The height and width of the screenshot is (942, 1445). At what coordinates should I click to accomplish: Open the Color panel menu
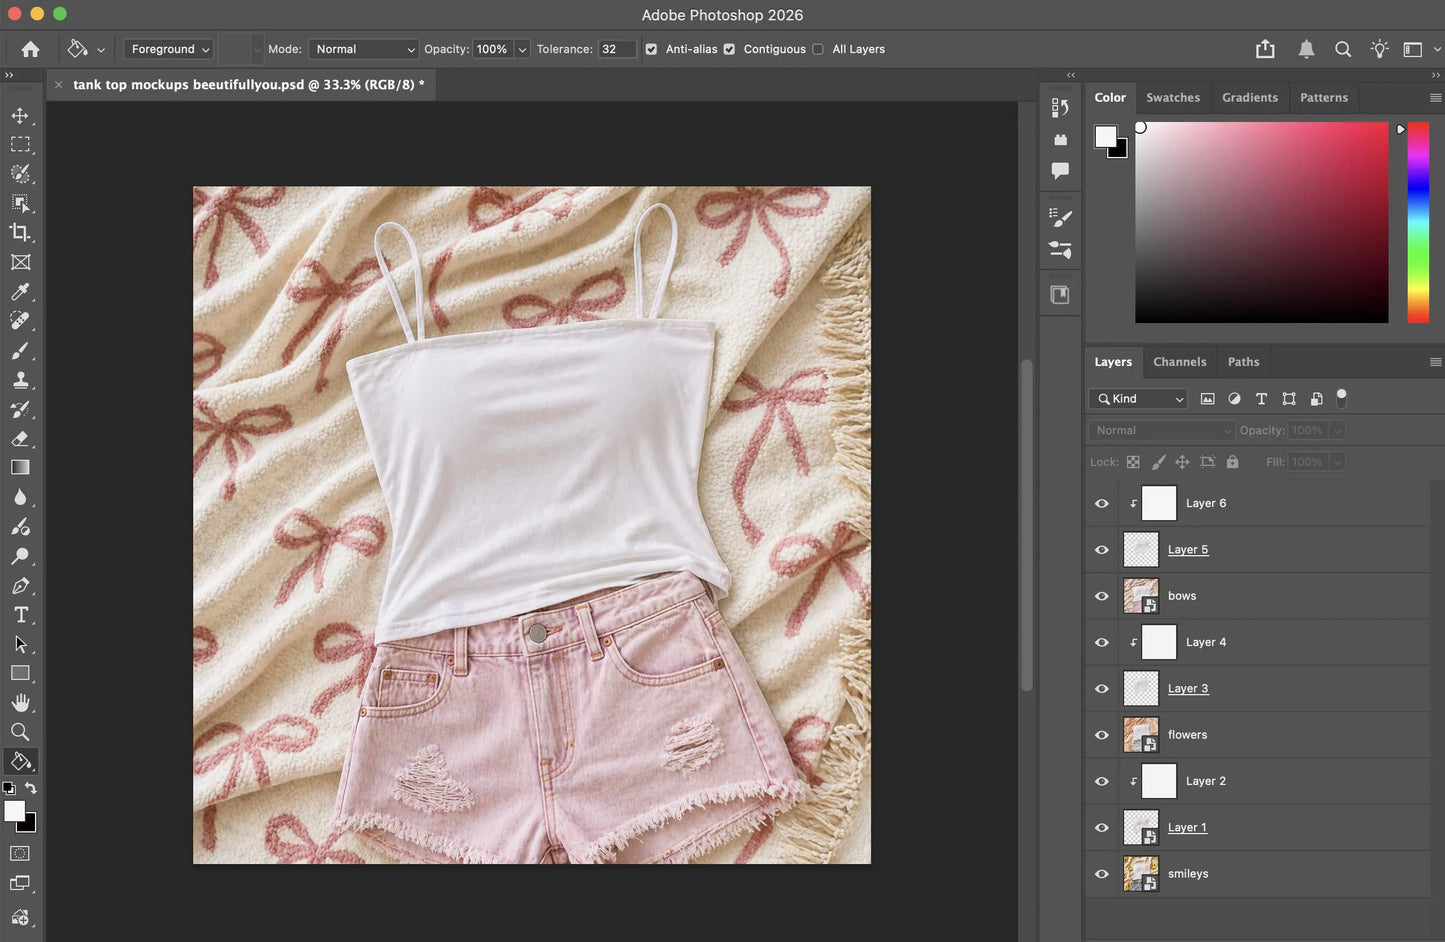tap(1435, 98)
